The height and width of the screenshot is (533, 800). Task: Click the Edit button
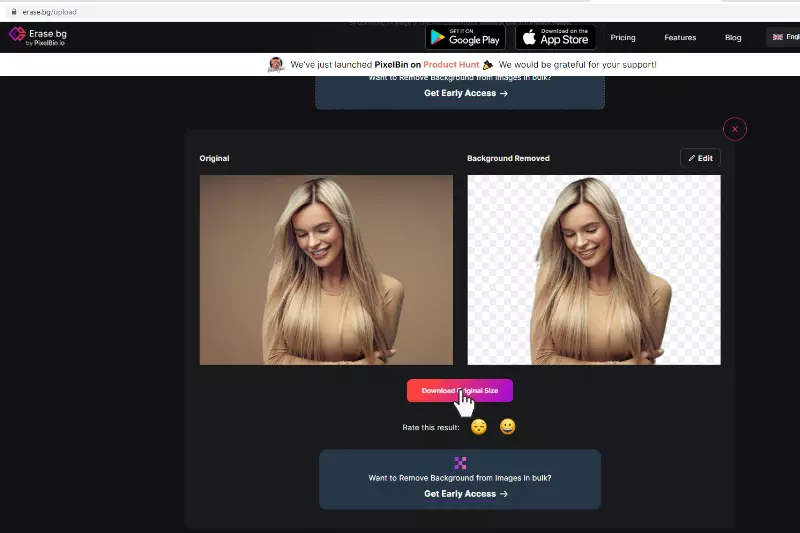[x=700, y=158]
